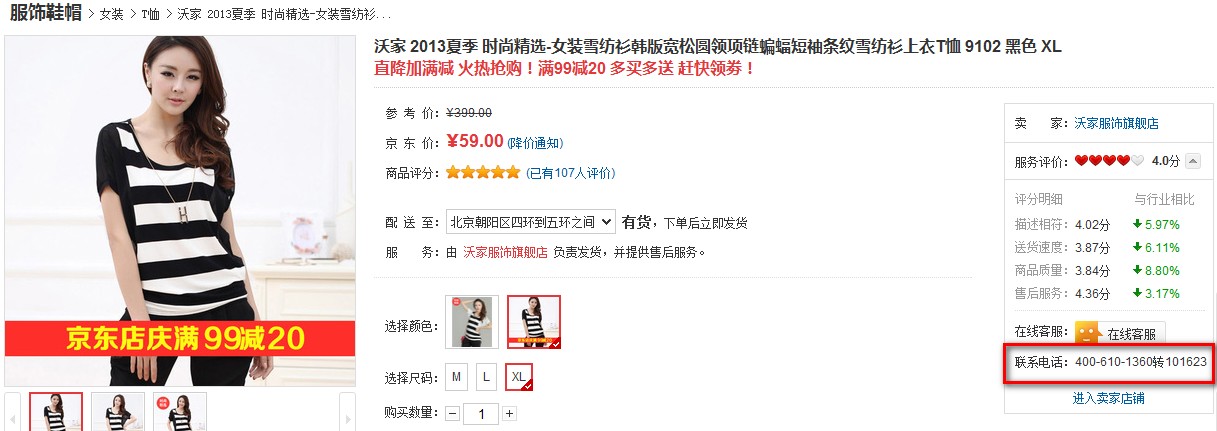This screenshot has width=1217, height=431.
Task: Click the quantity input field
Action: tap(481, 414)
